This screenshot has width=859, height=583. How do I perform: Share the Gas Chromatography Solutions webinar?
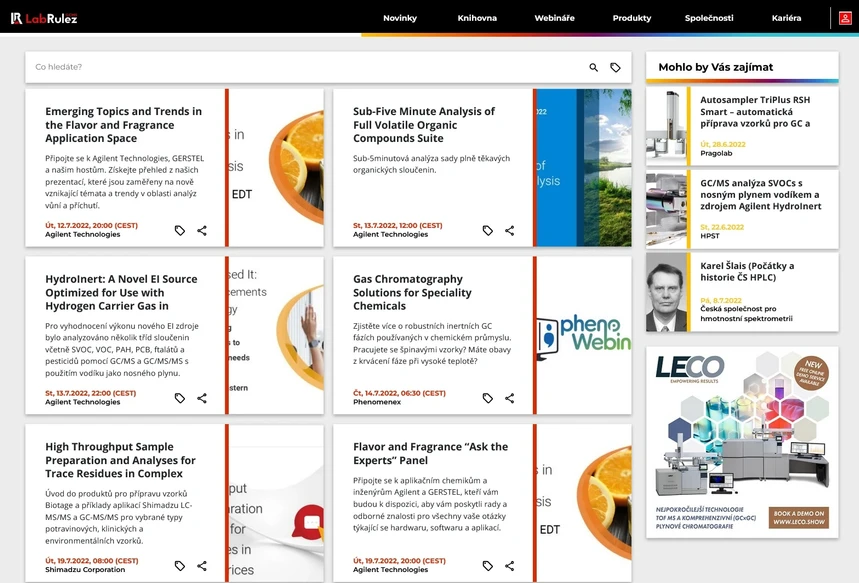click(x=509, y=397)
